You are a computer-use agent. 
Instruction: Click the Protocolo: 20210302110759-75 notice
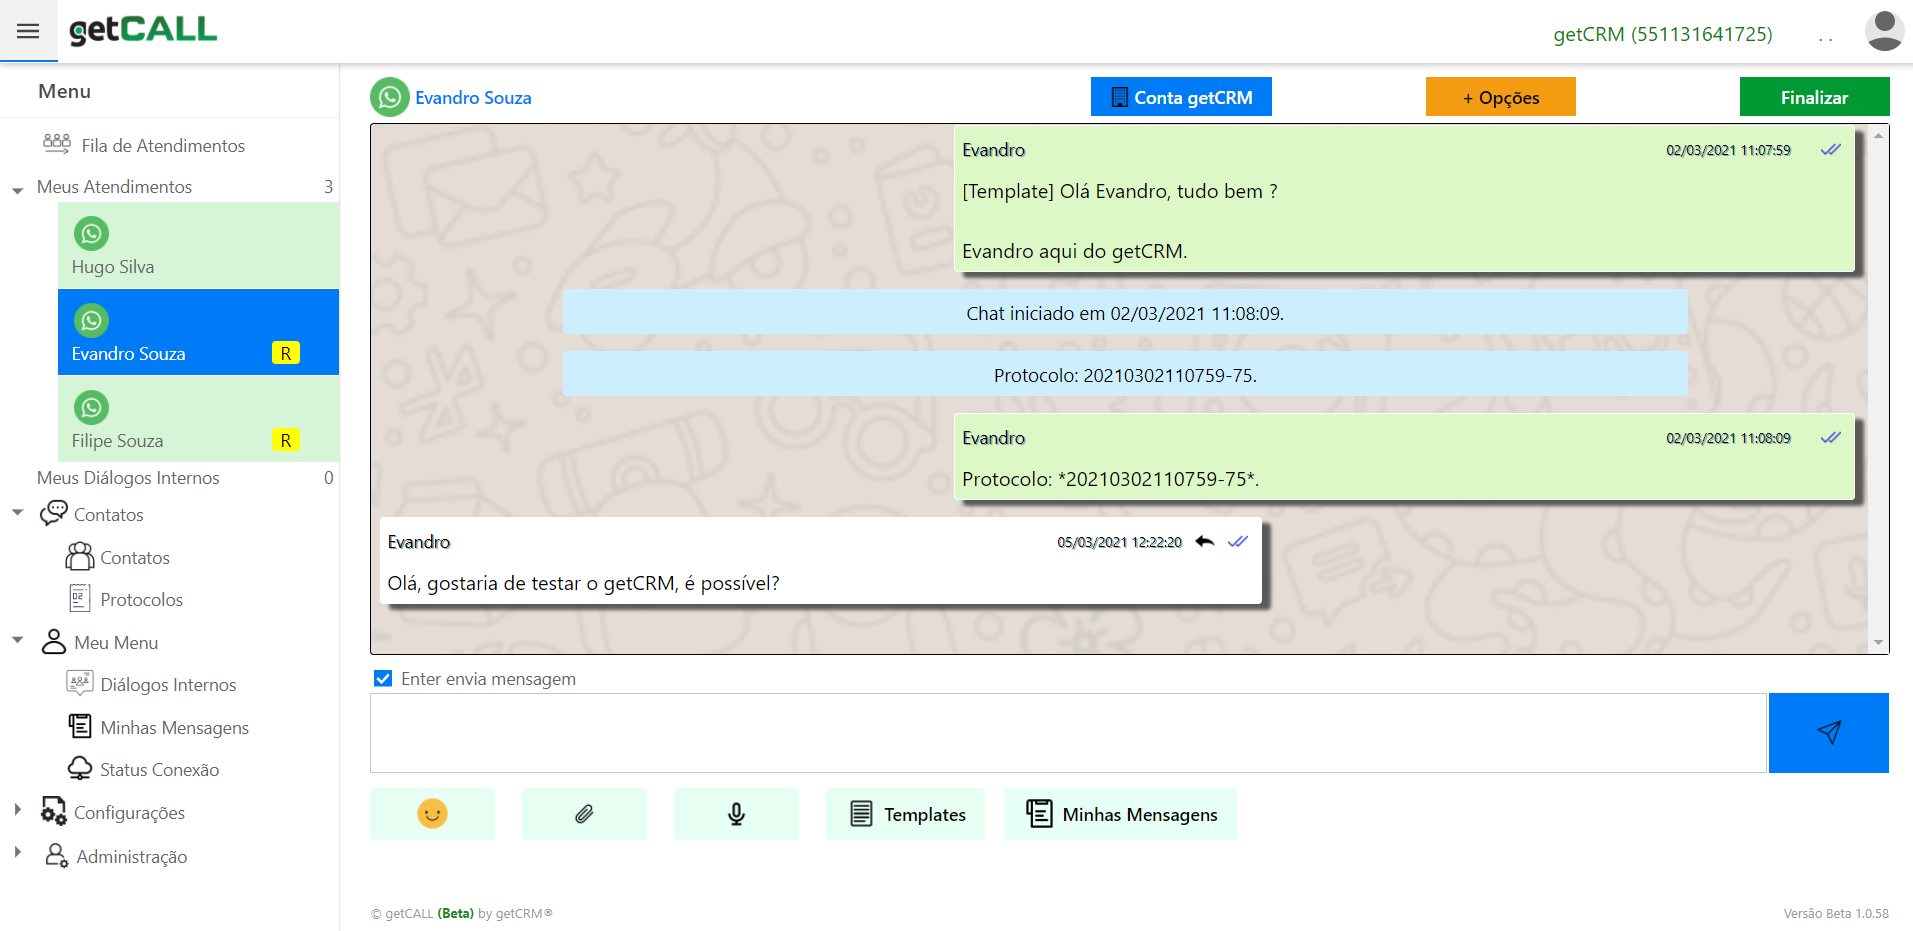tap(1125, 374)
